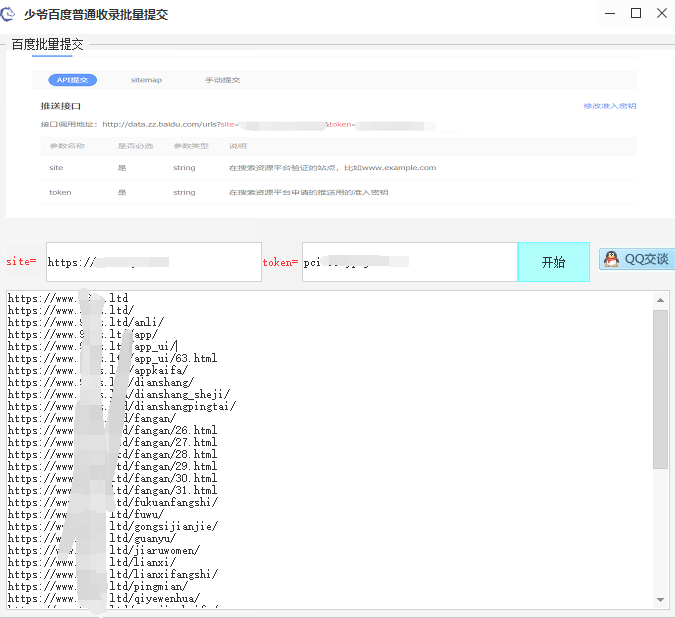Click the URL line ending in /dianshangpingtai/
Screen dimensions: 675x618
pos(122,407)
